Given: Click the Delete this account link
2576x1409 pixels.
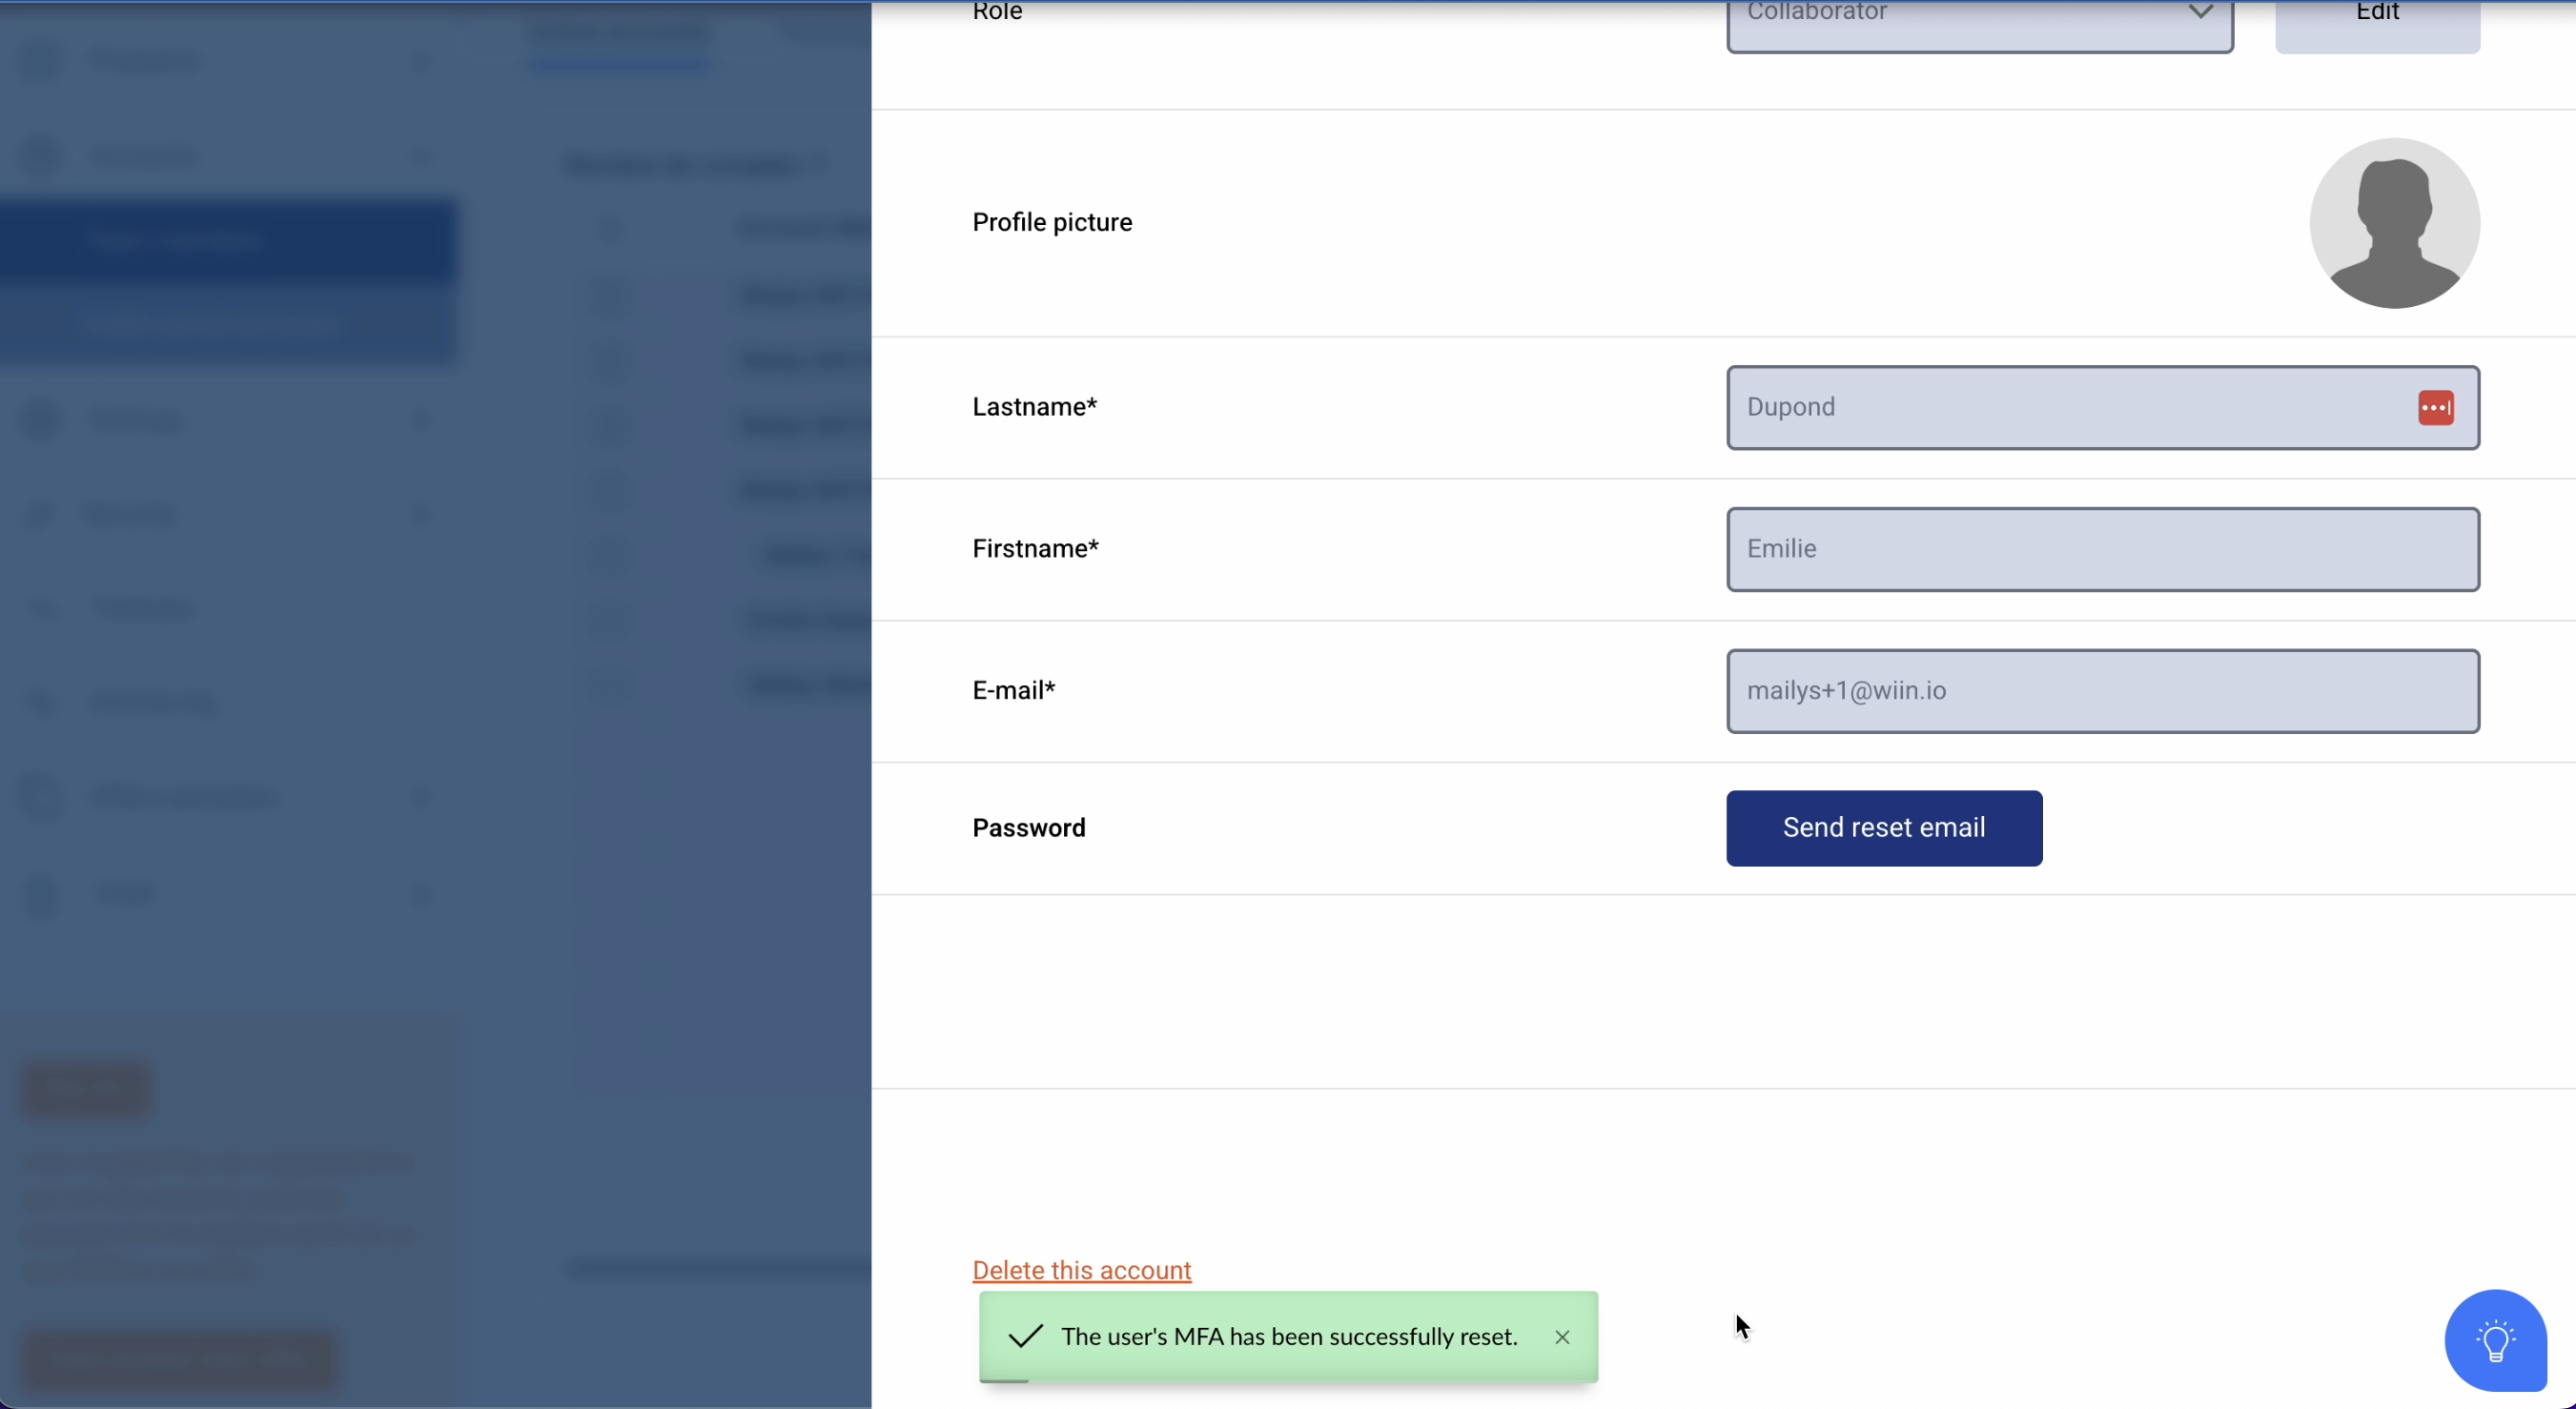Looking at the screenshot, I should (x=1081, y=1270).
